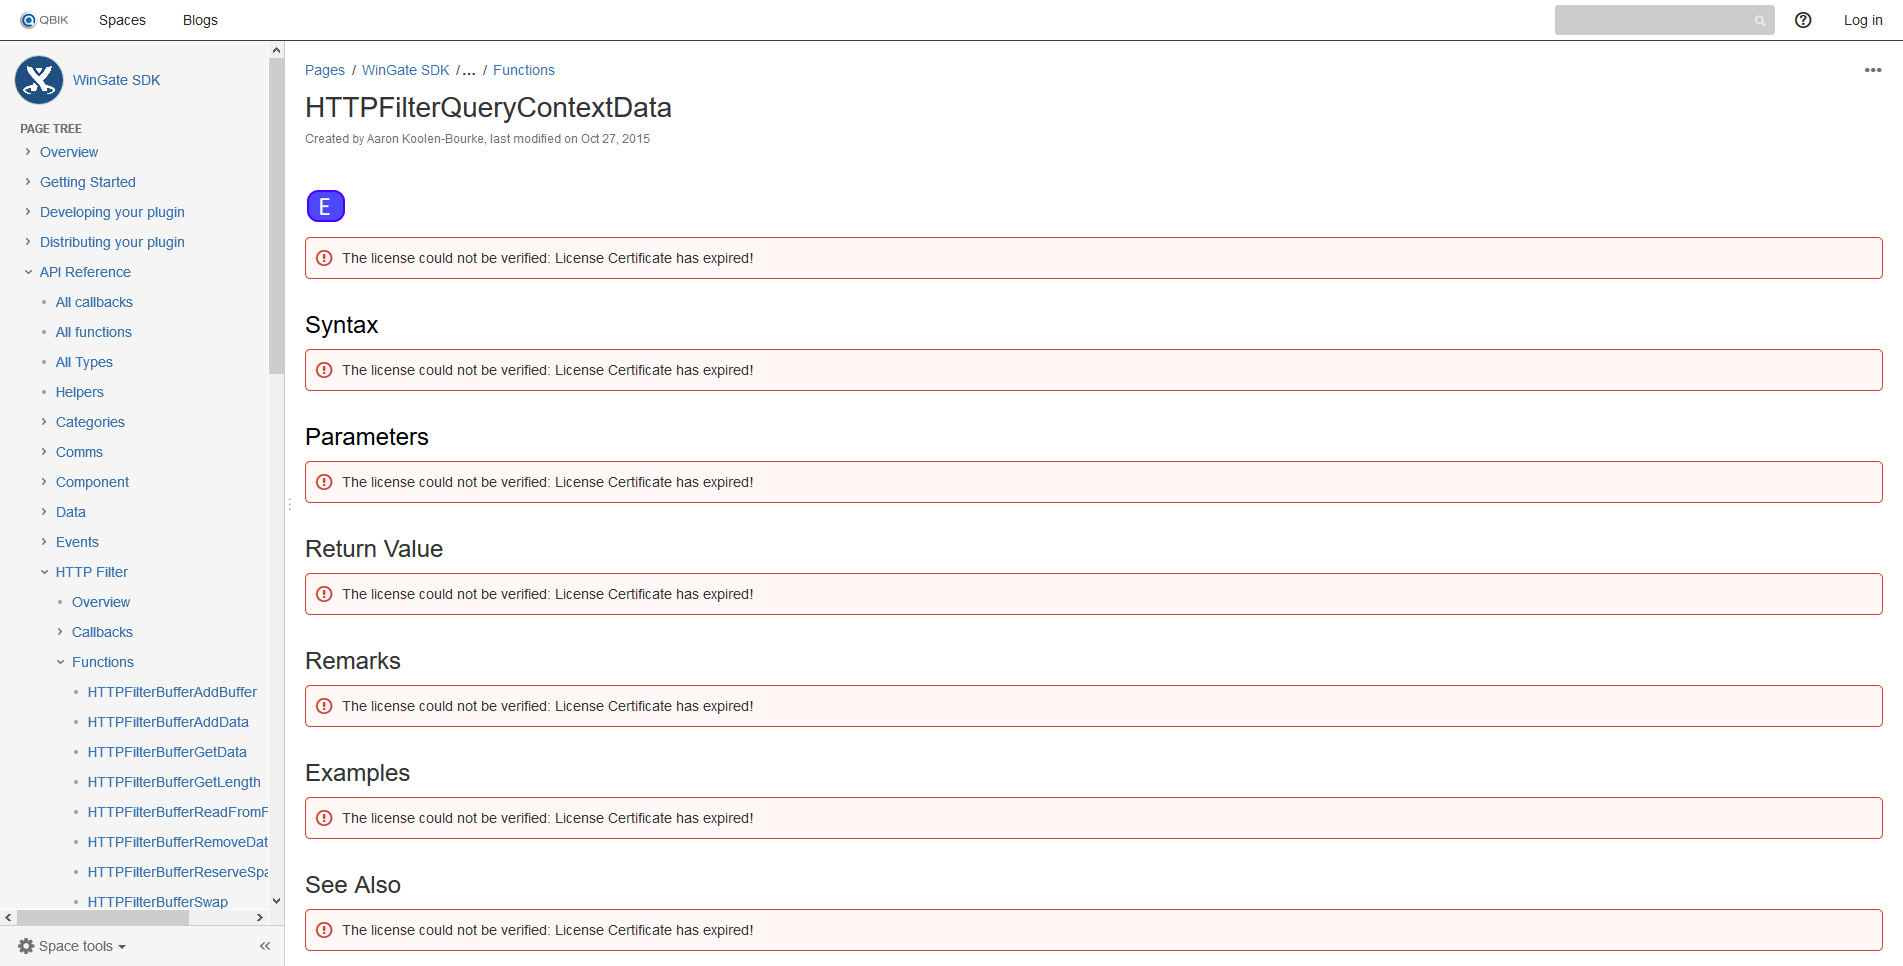1903x966 pixels.
Task: Open HTTPFilterBufferAddBuffer page
Action: point(172,692)
